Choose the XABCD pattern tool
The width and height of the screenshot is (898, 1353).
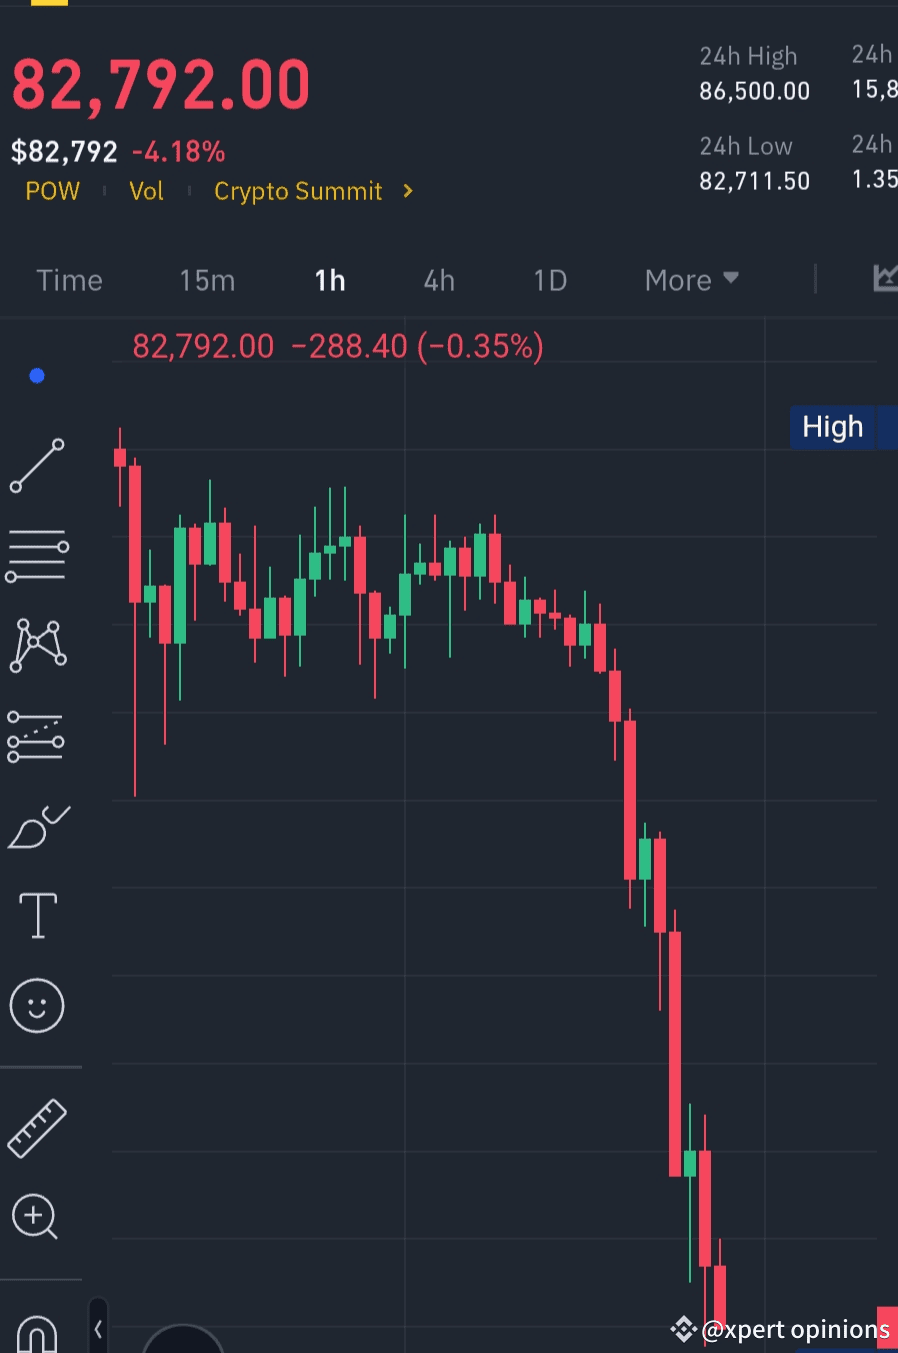click(38, 645)
